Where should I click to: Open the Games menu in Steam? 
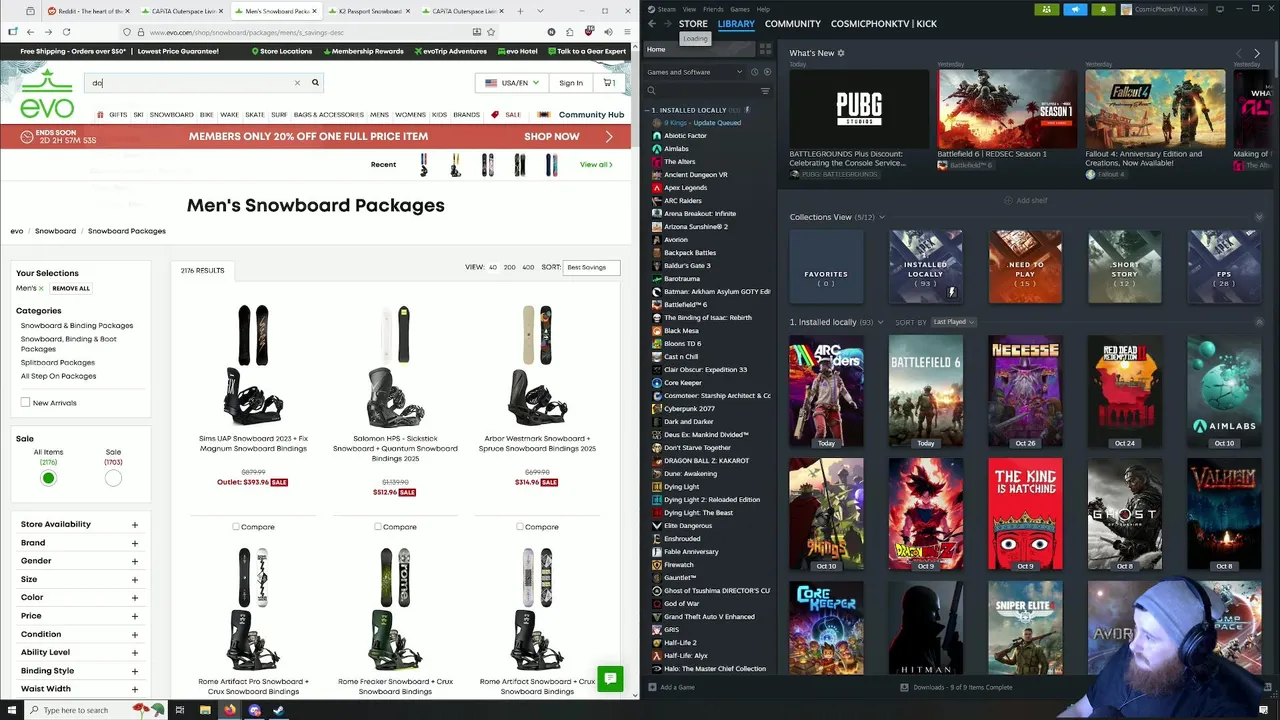click(740, 9)
